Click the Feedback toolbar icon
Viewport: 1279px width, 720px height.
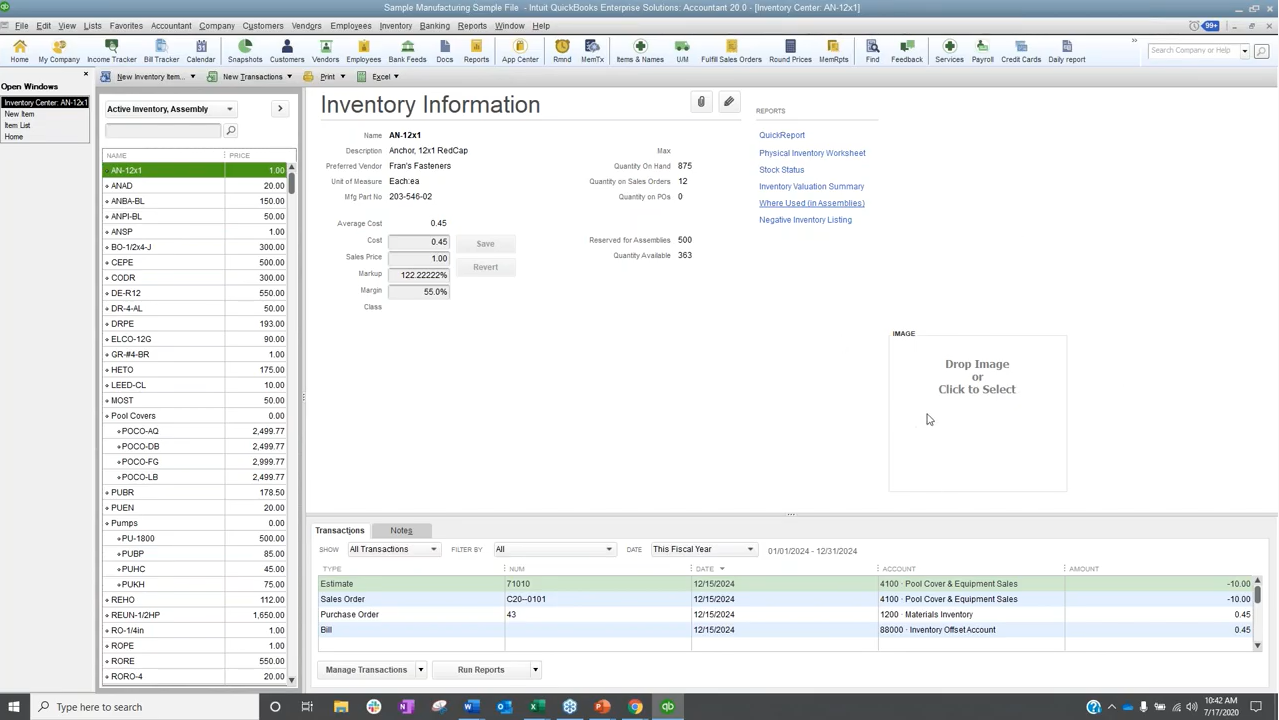(906, 52)
